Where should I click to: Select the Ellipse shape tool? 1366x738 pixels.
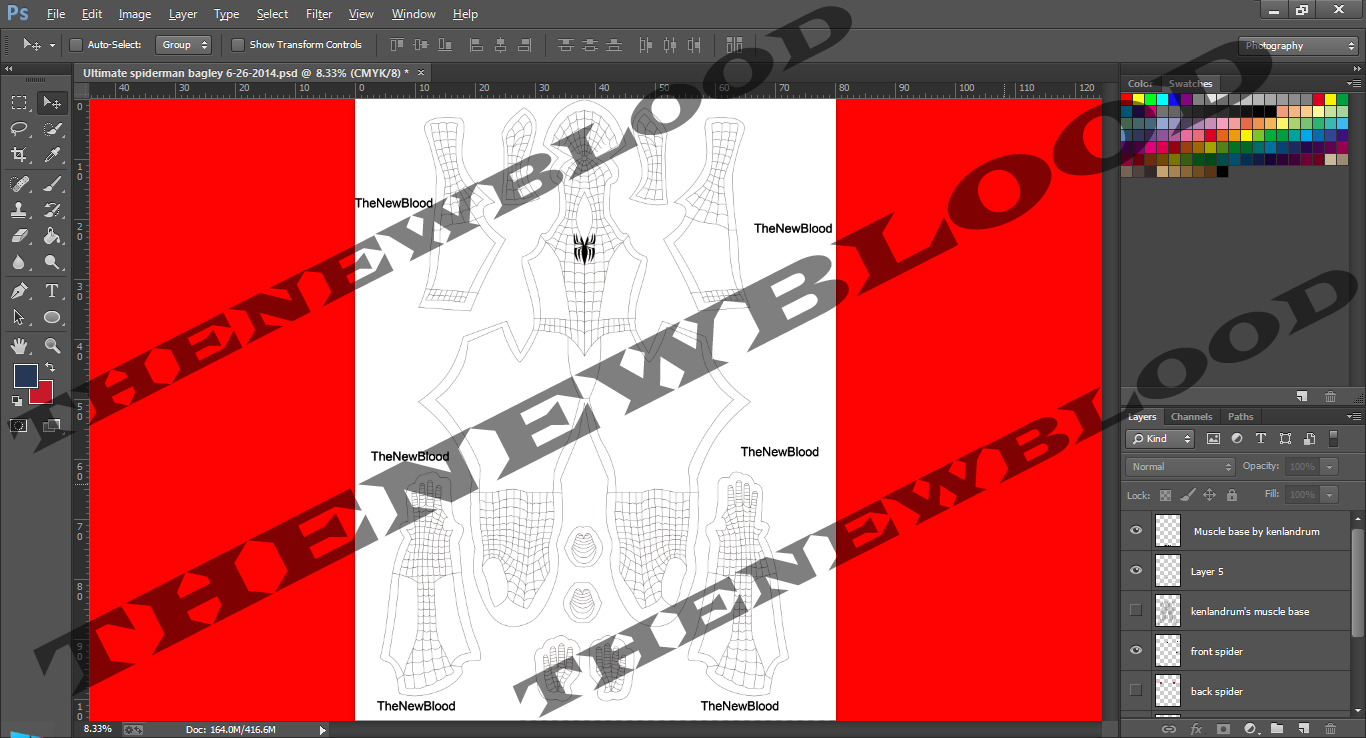[x=52, y=318]
